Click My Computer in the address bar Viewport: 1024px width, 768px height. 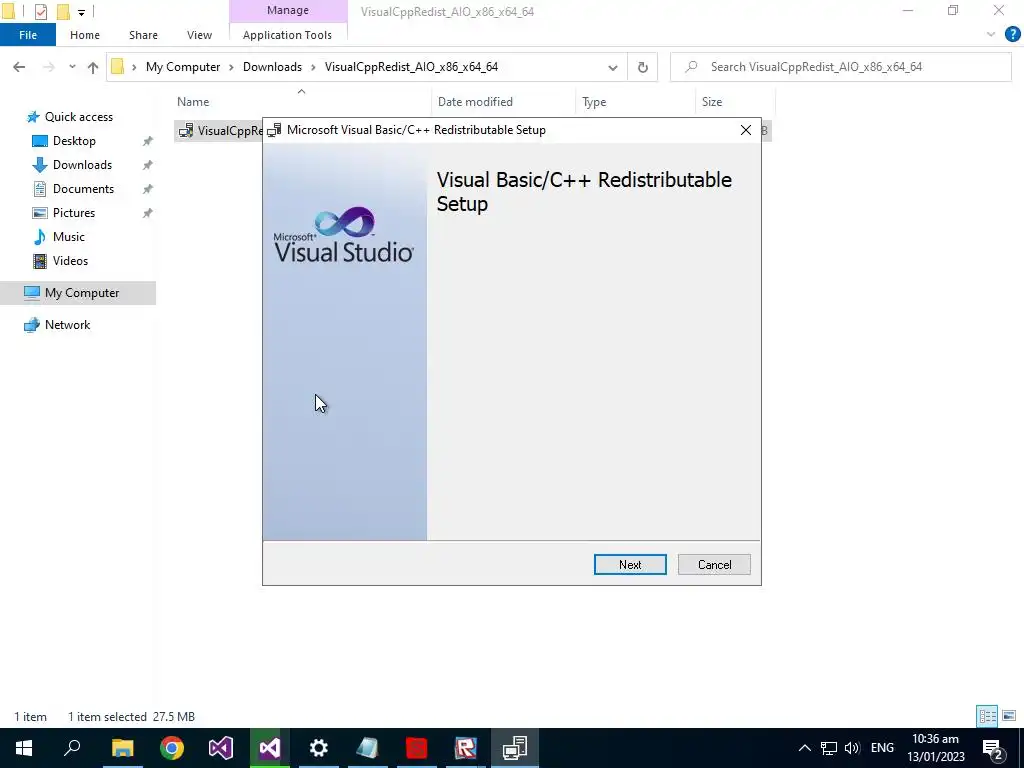coord(183,67)
